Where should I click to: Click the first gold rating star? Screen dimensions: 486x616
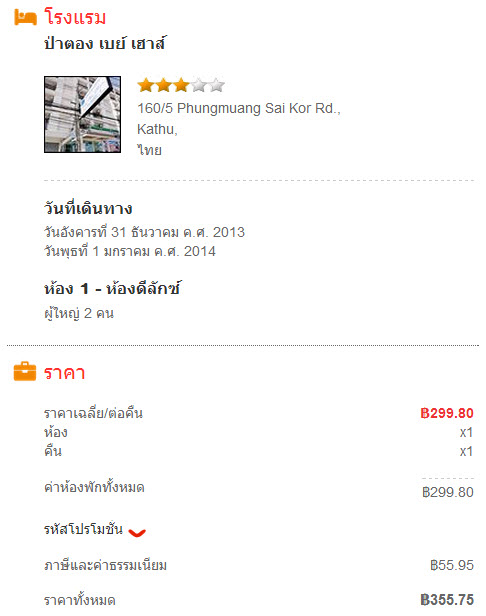coord(146,85)
